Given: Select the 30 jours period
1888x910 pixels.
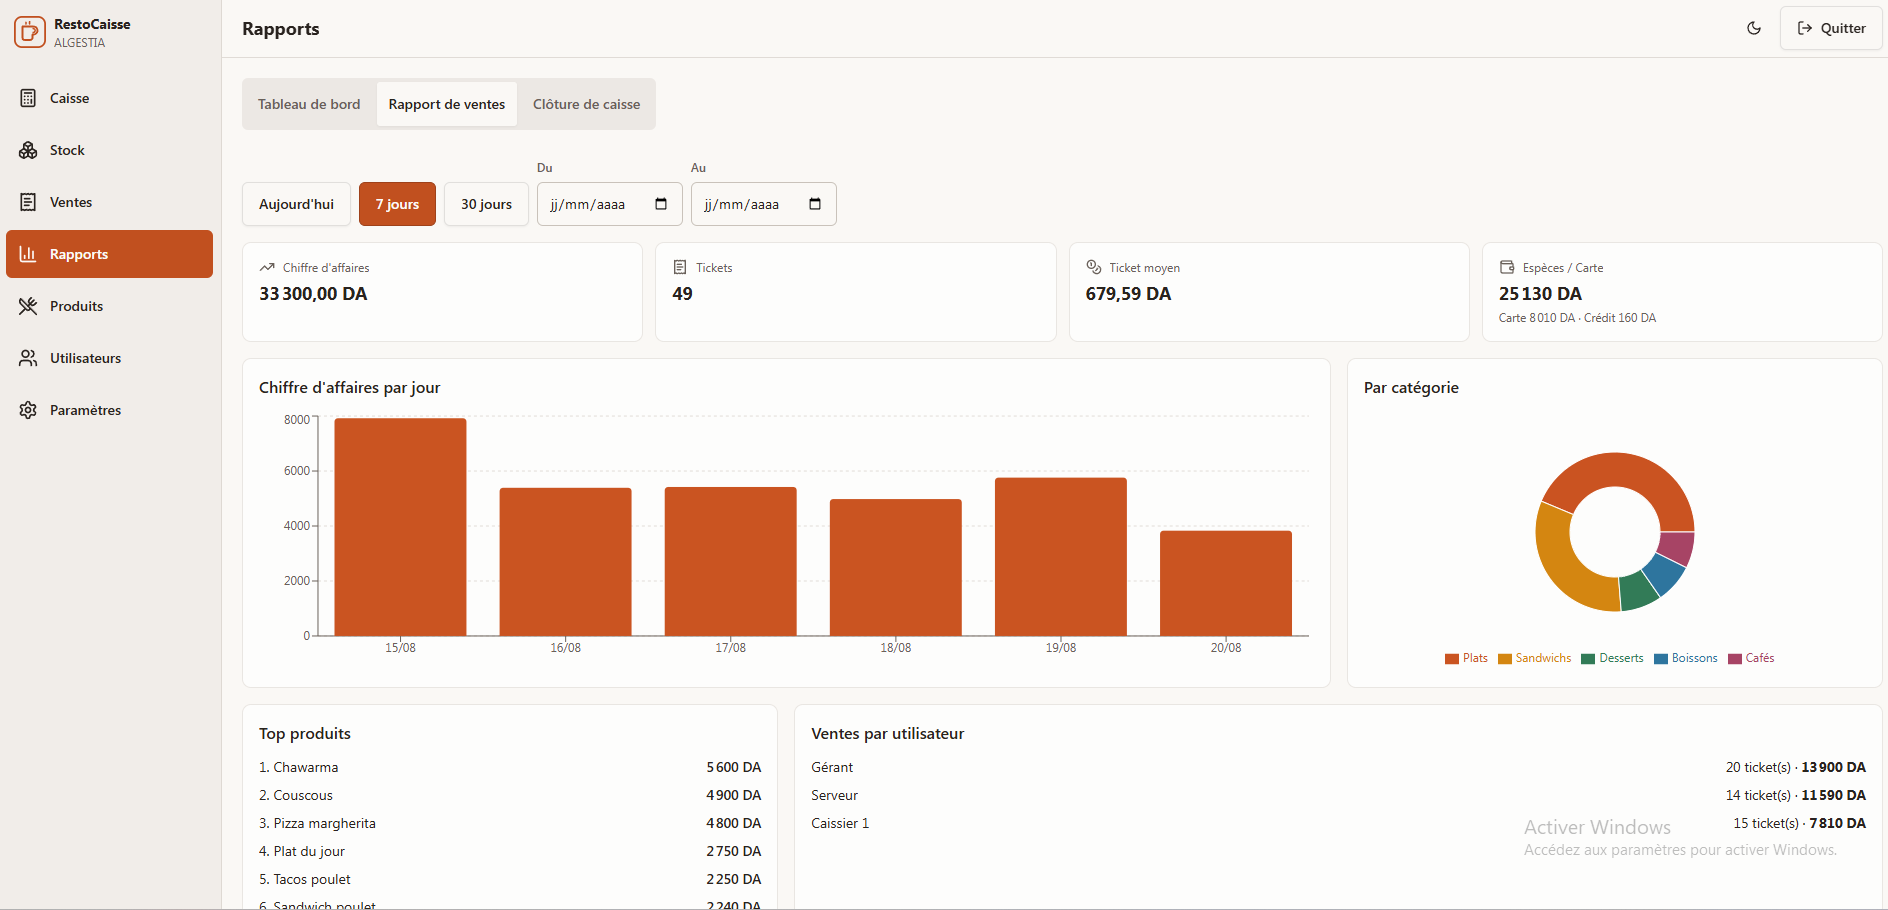Looking at the screenshot, I should pos(486,204).
